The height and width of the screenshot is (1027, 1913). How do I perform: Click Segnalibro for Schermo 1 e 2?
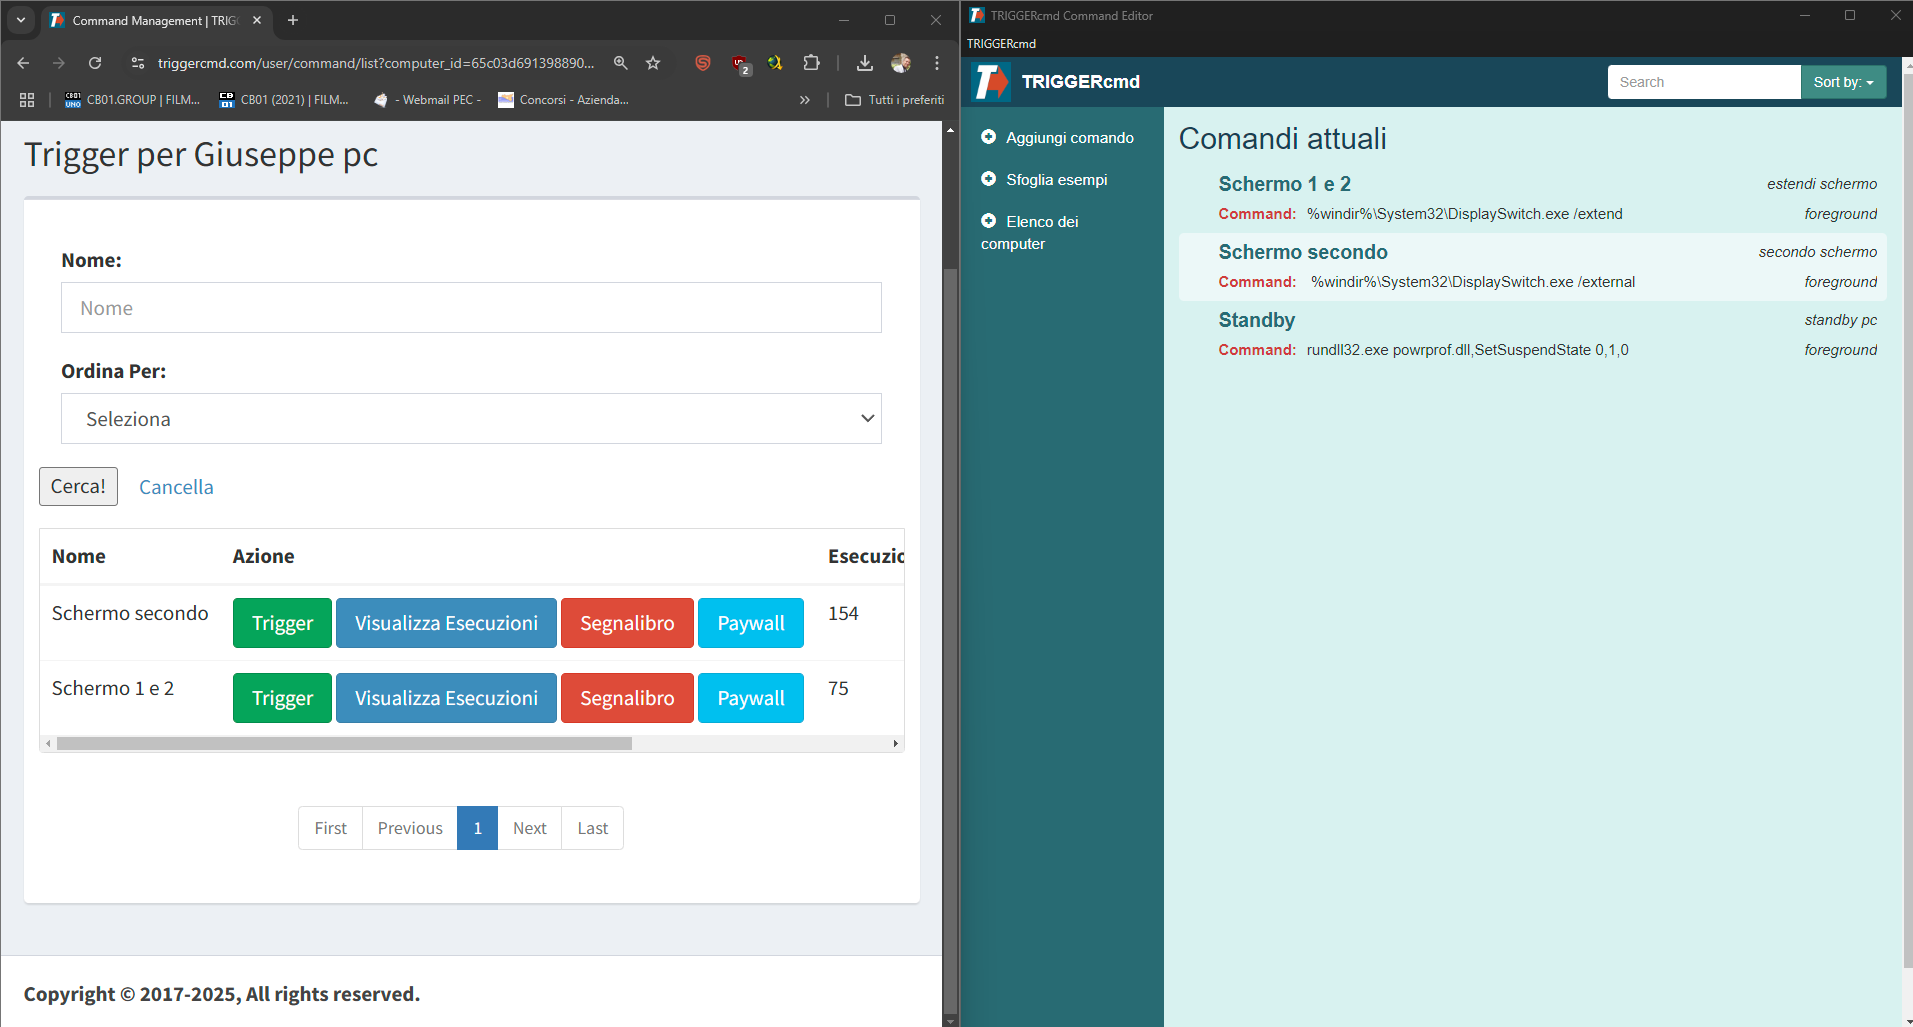point(627,698)
